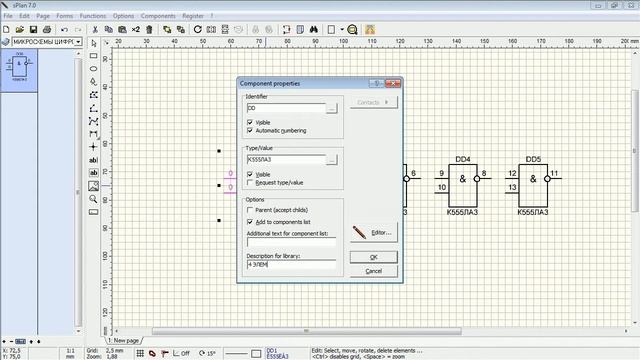Open the File menu
640x360 pixels.
tap(8, 16)
